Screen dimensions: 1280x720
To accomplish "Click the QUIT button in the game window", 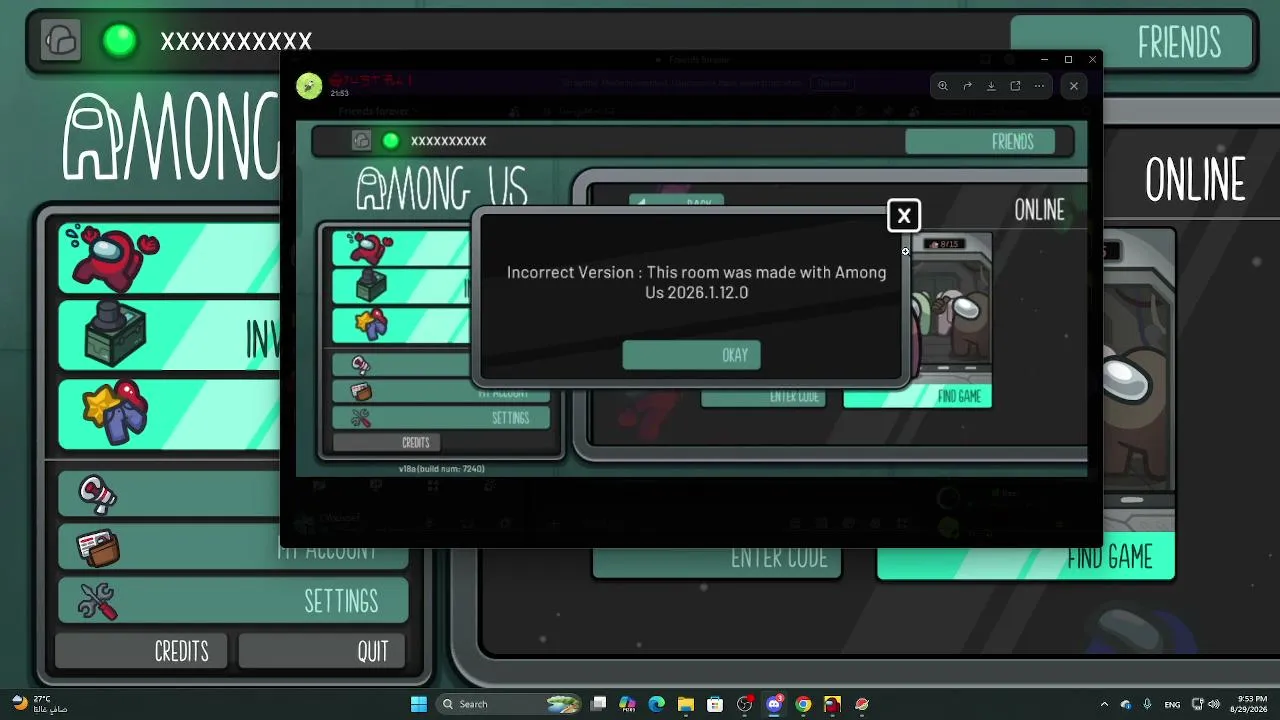I will (321, 651).
